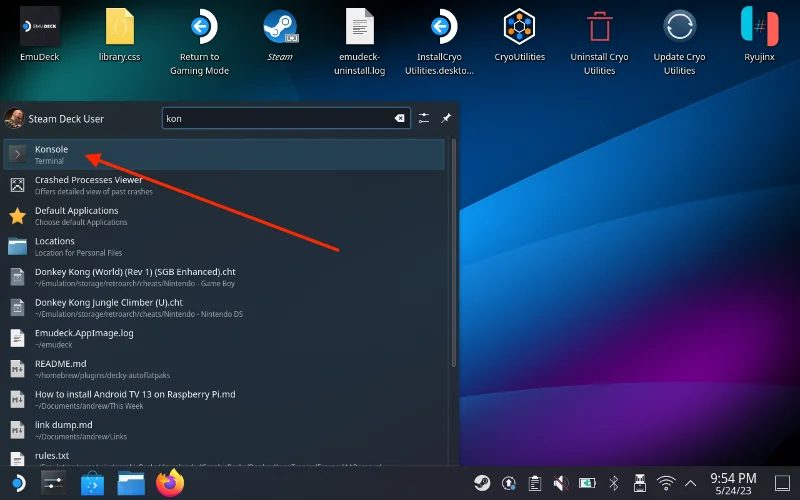Expand hidden system tray icons

(690, 483)
